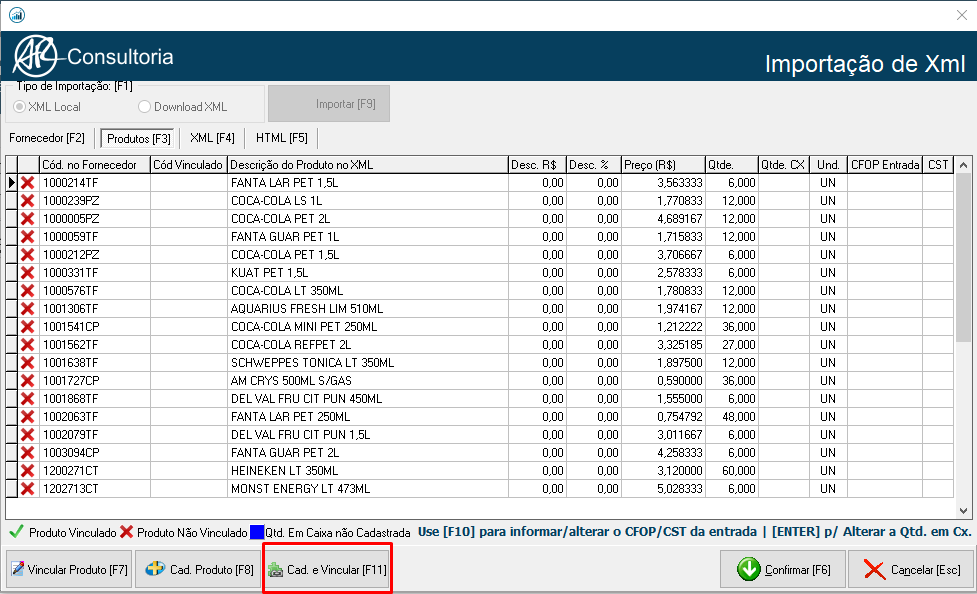
Task: Click the blue Qtd. Em Caixa legend square
Action: [x=257, y=532]
